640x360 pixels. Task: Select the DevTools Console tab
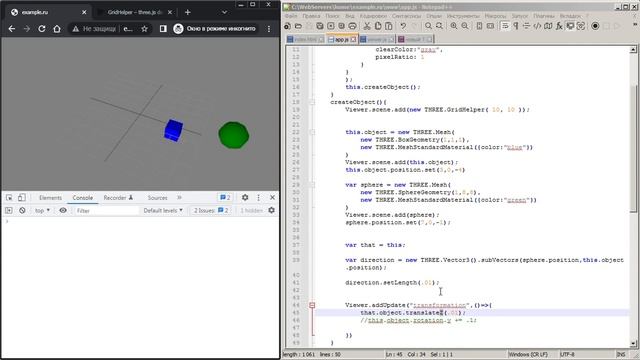(x=83, y=198)
